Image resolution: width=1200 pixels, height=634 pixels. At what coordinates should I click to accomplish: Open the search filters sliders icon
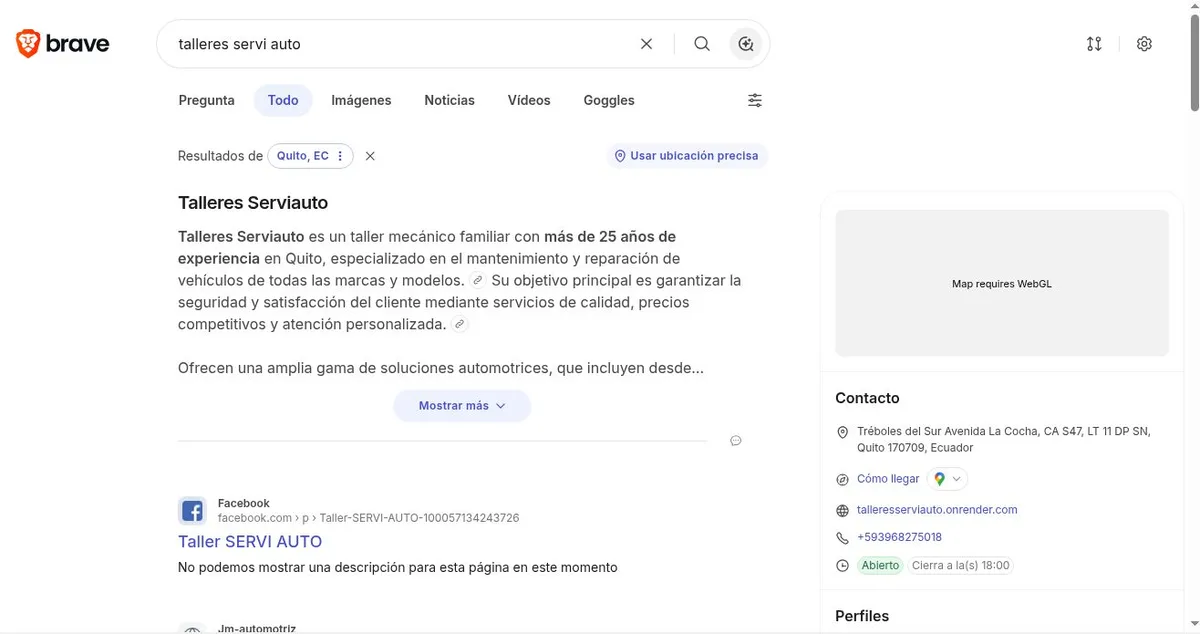point(755,100)
